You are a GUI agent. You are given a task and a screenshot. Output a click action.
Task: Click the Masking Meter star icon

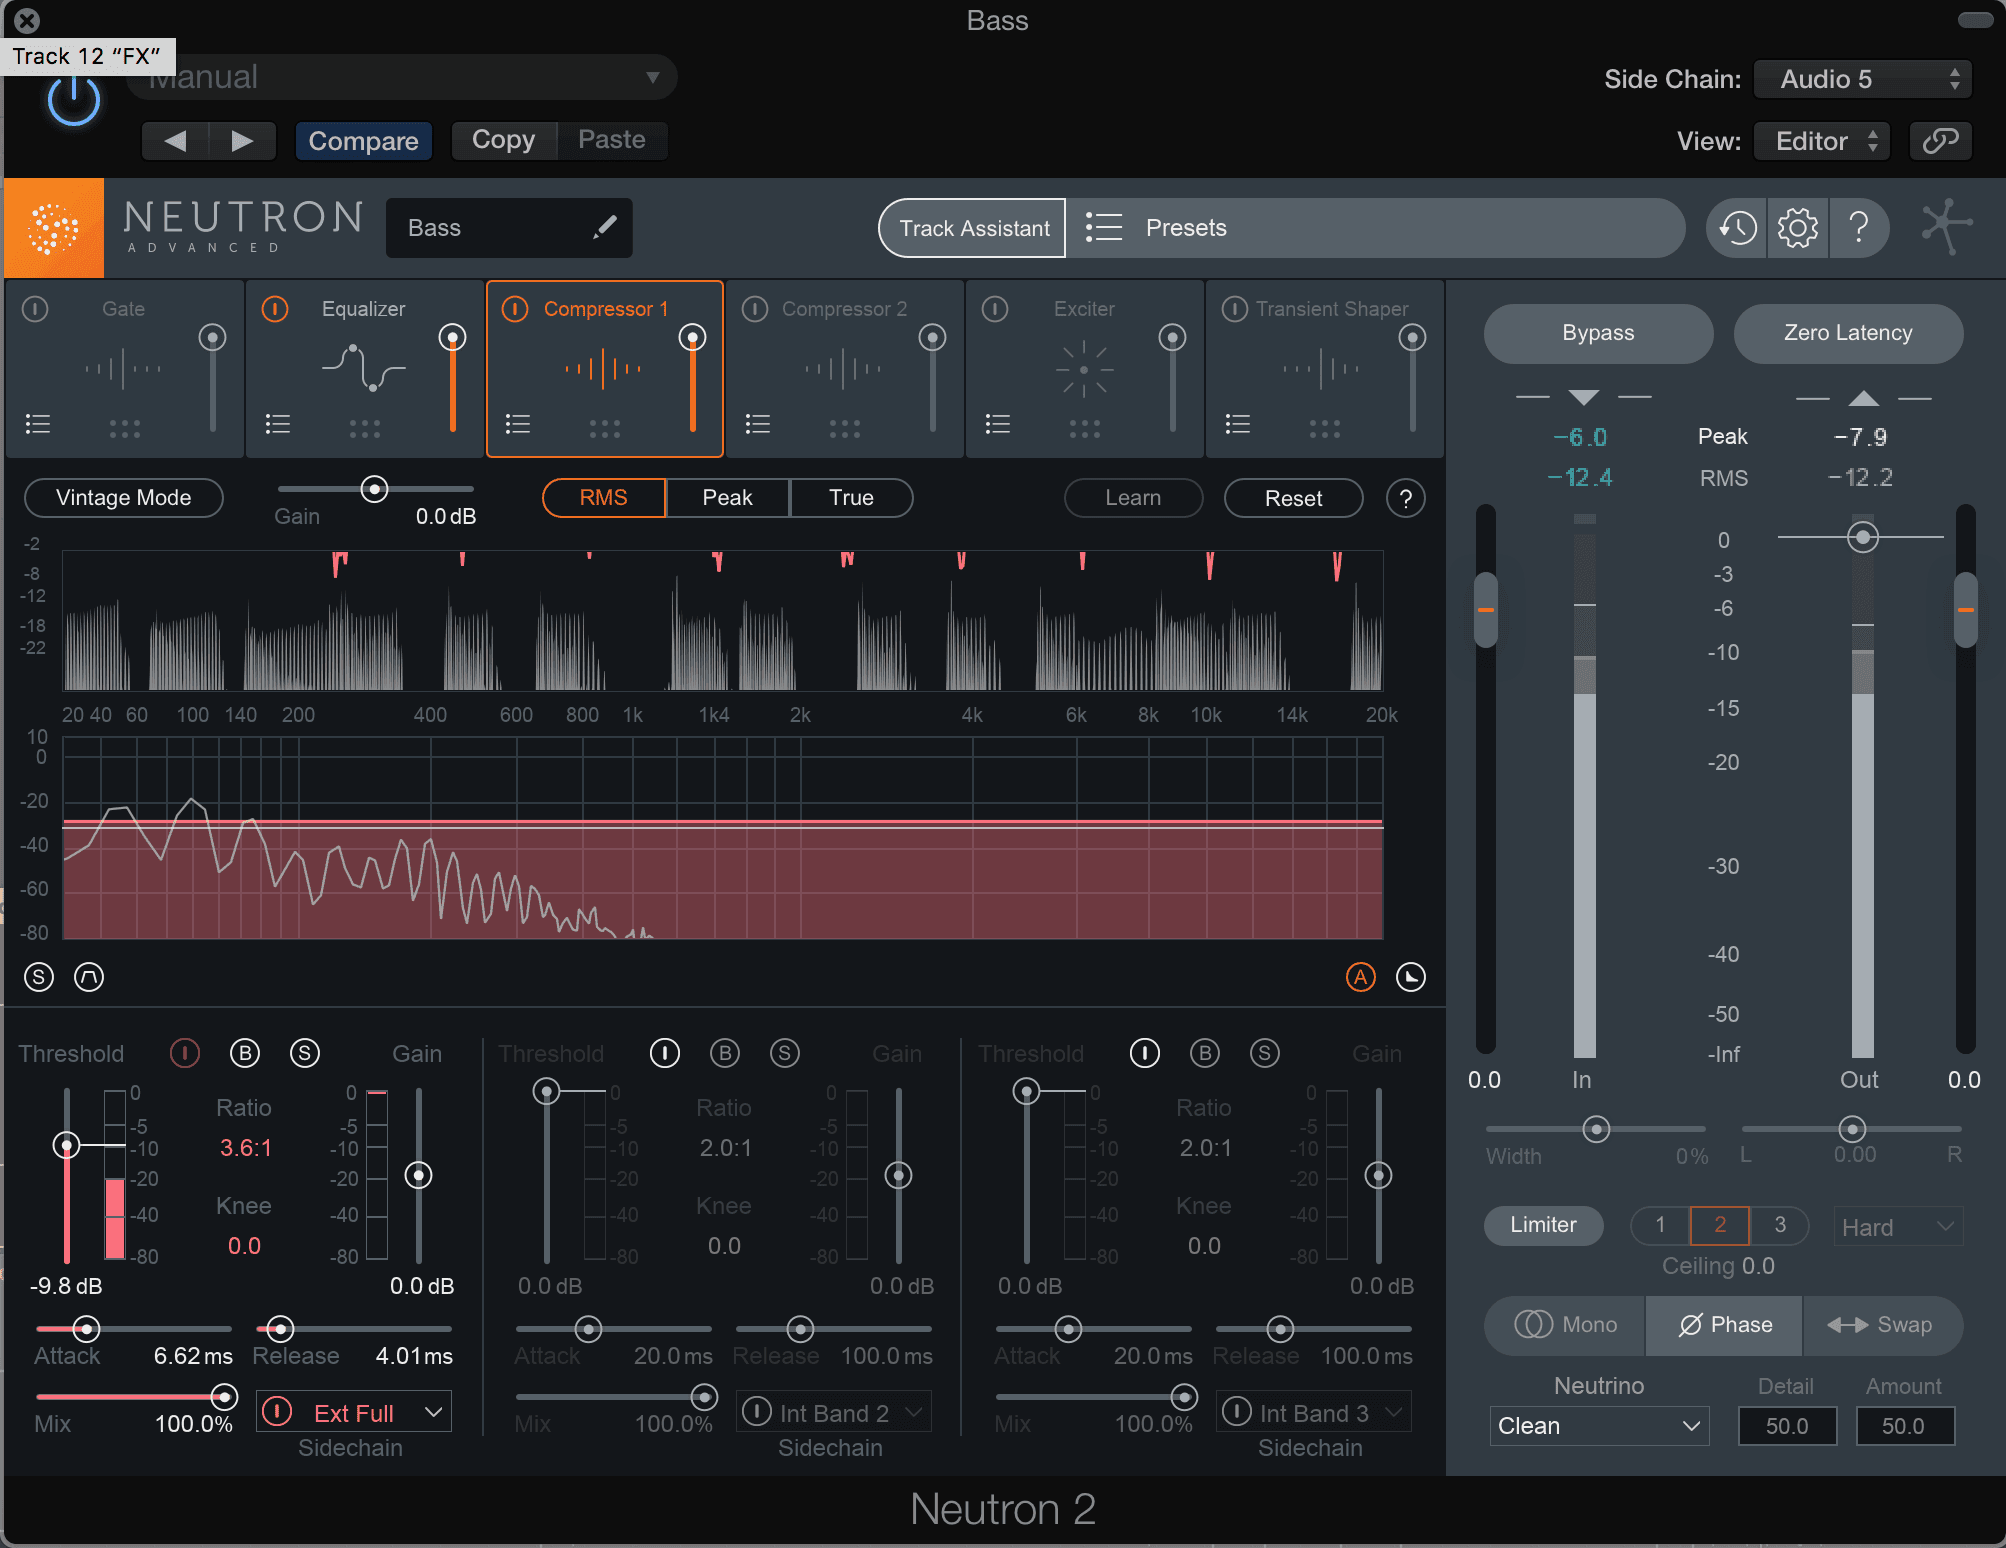[x=1946, y=227]
